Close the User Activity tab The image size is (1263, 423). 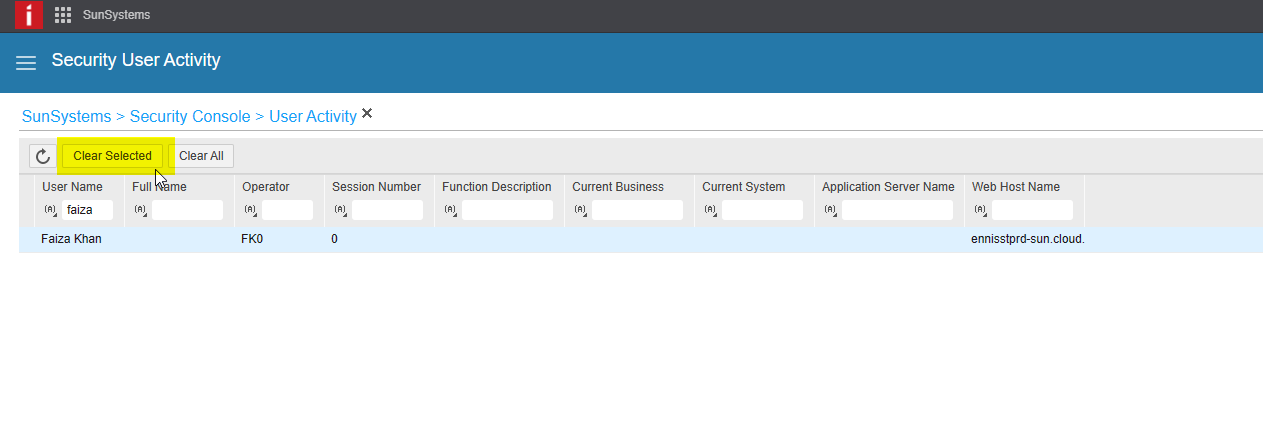[x=367, y=114]
